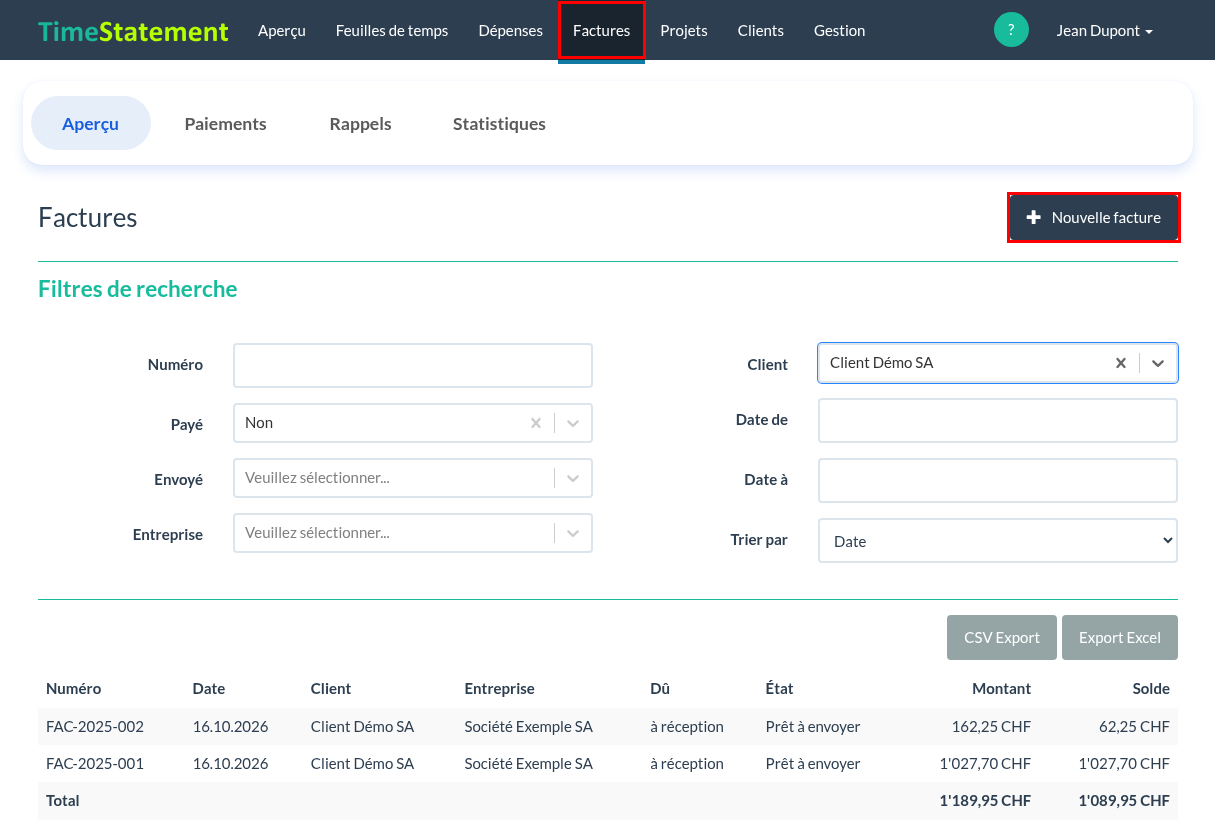Open the Entreprise filter dropdown
Image resolution: width=1215 pixels, height=838 pixels.
(413, 533)
